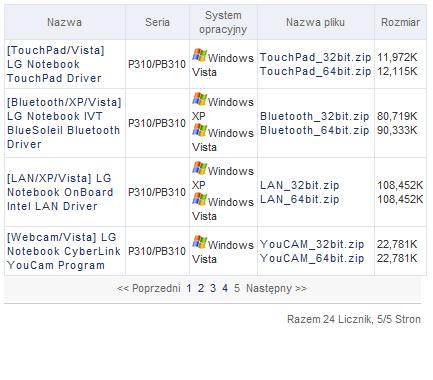
Task: Download TouchPad_32bit.zip file
Action: (x=315, y=57)
